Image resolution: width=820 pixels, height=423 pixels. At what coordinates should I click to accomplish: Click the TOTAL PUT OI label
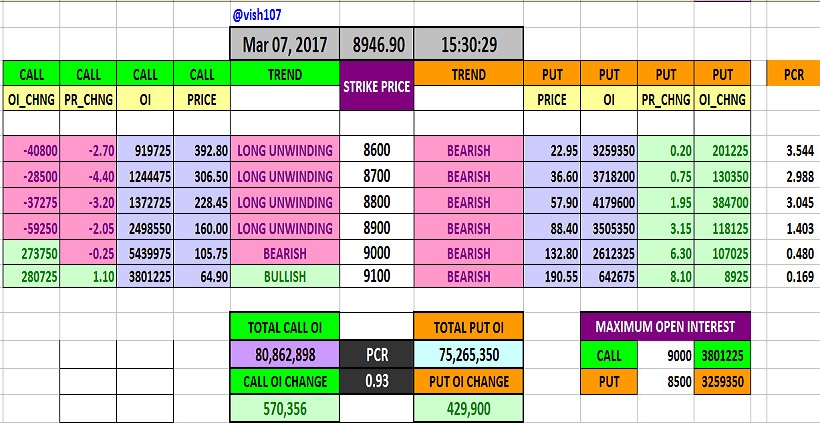tap(467, 326)
